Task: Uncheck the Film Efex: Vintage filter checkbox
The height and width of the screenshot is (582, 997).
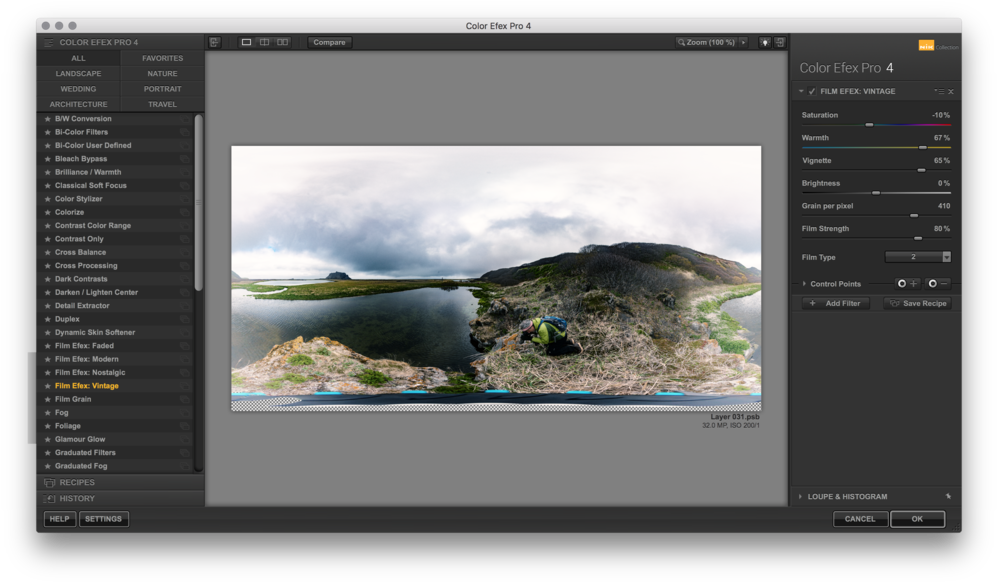Action: 812,92
